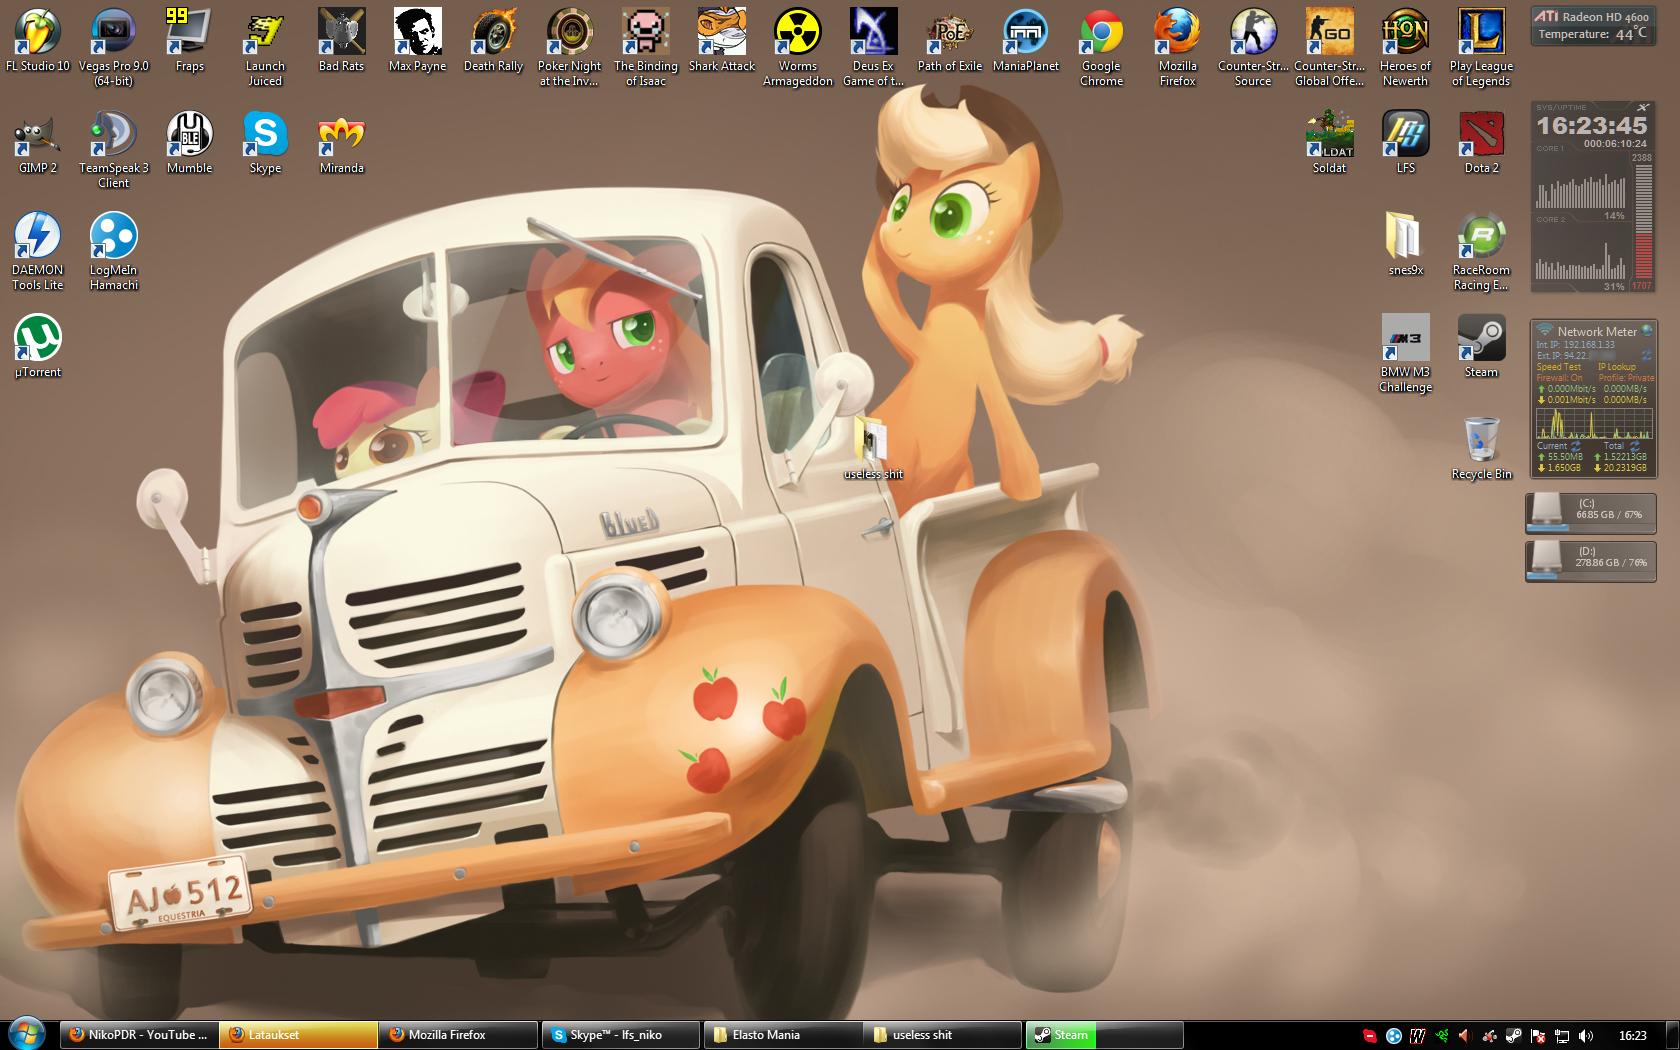This screenshot has width=1680, height=1050.
Task: Click the Steam shortcut on the desktop
Action: pyautogui.click(x=1482, y=346)
